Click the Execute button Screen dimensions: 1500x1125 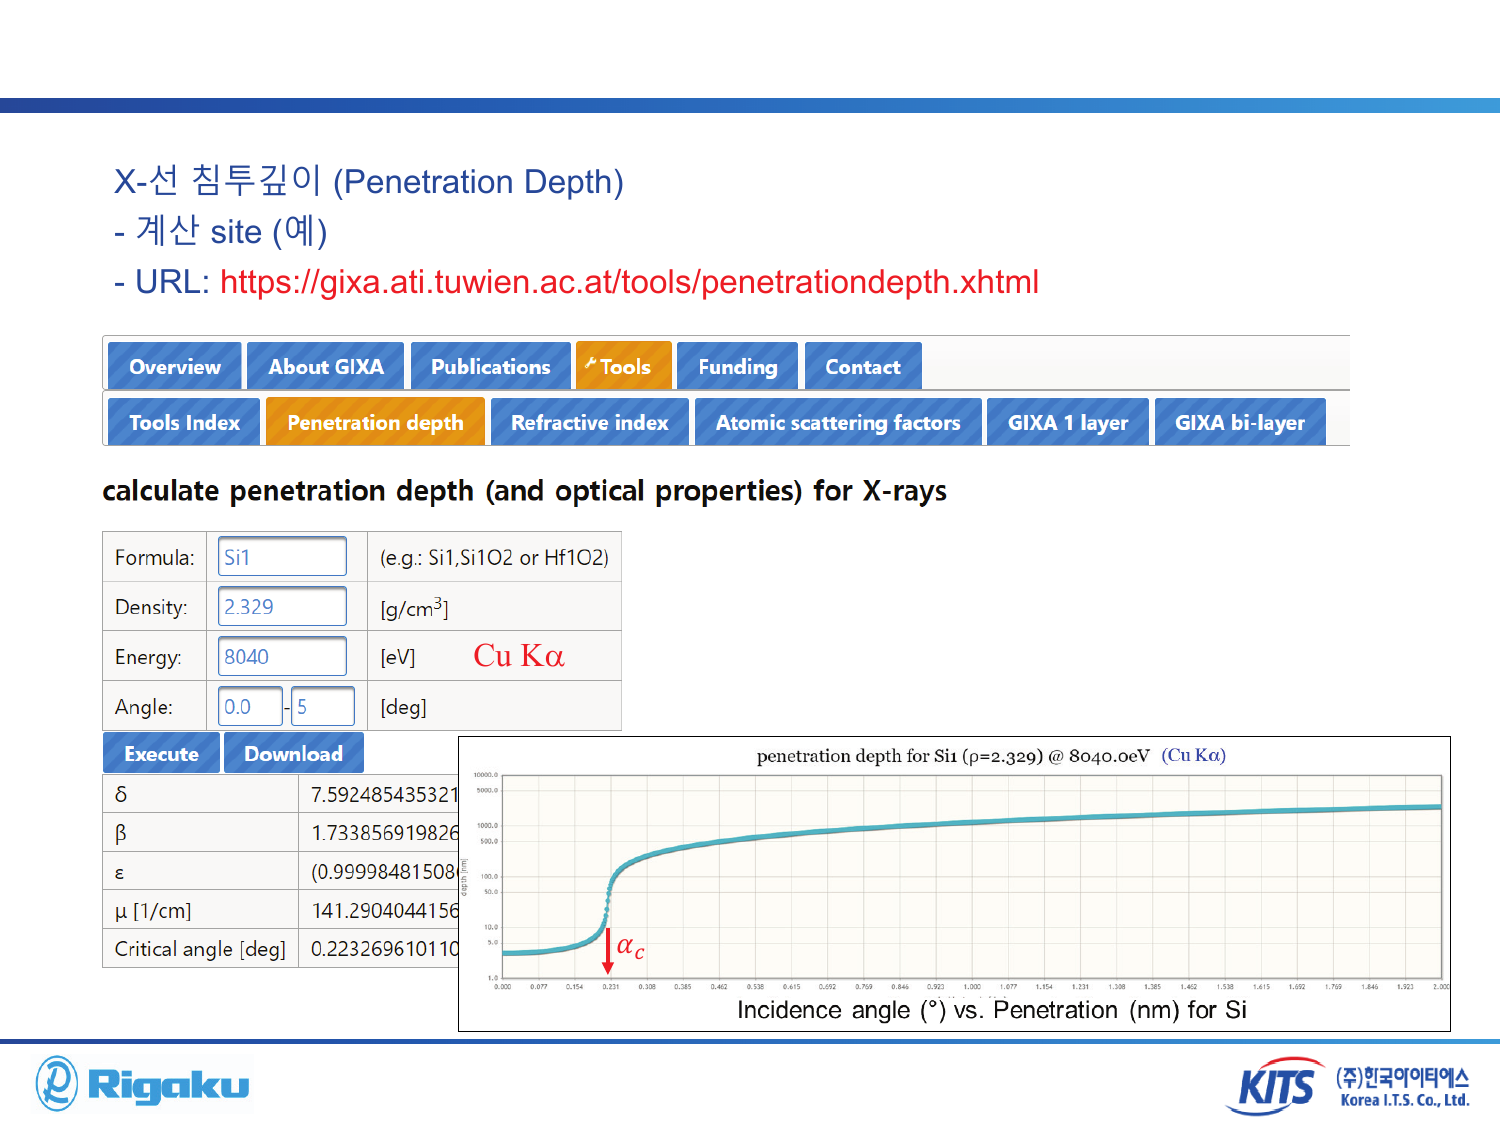click(x=161, y=753)
